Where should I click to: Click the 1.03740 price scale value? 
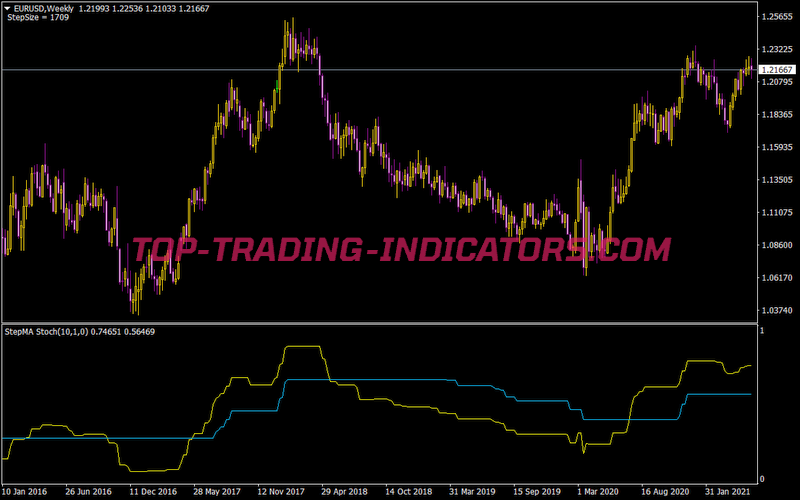click(777, 310)
